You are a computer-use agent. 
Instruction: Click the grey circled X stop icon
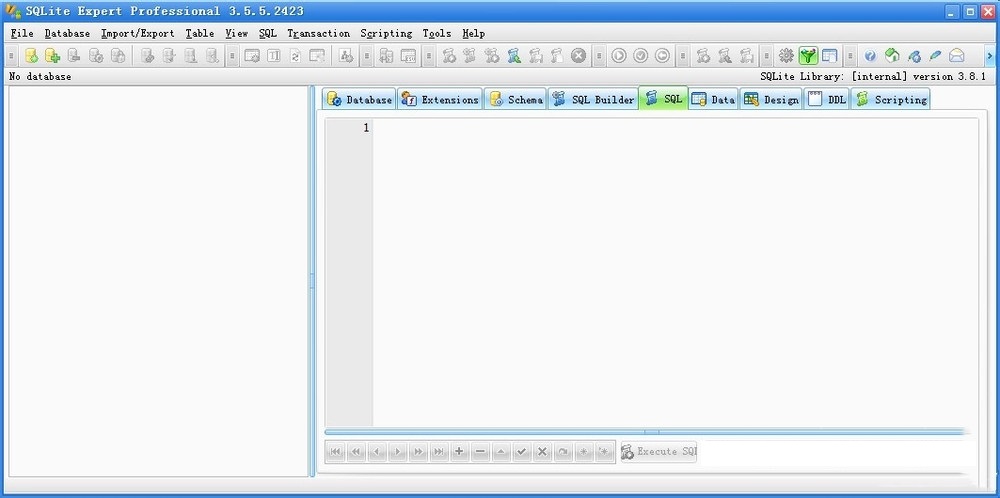[x=578, y=56]
